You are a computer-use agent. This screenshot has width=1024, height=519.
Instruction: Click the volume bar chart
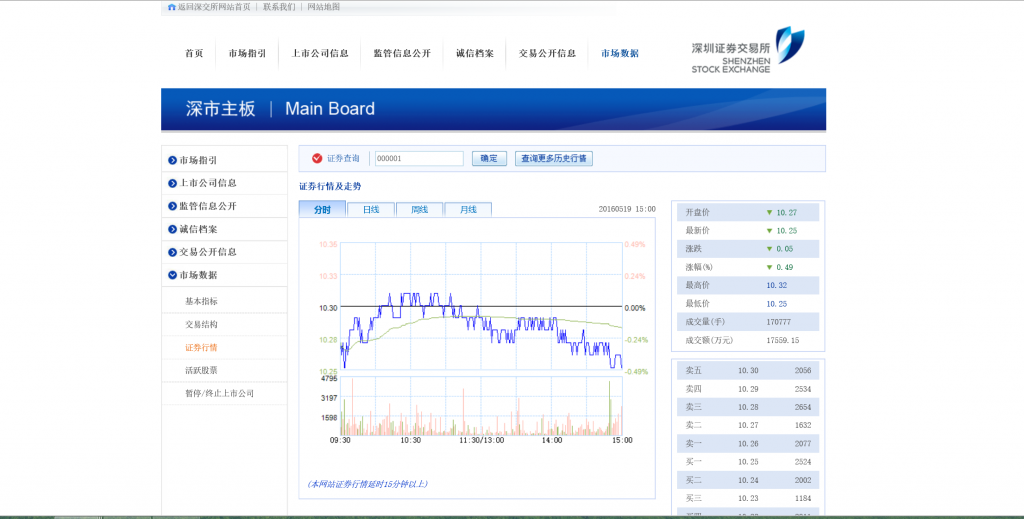tap(481, 406)
